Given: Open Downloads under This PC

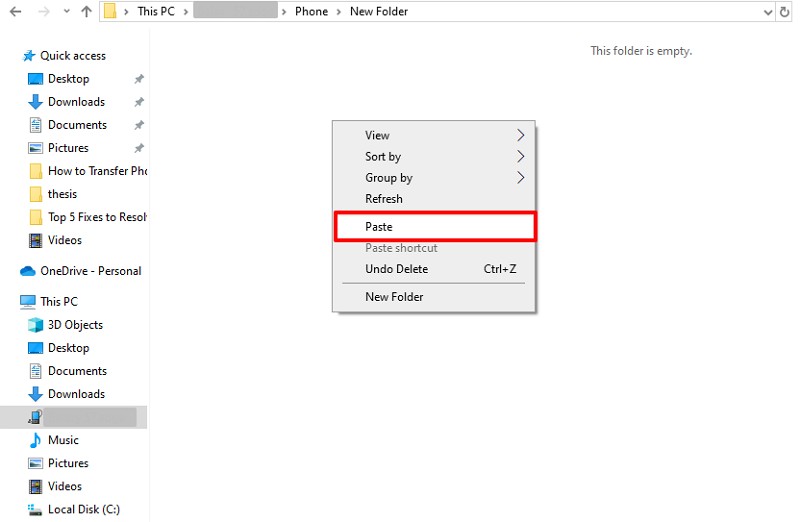Looking at the screenshot, I should coord(76,394).
